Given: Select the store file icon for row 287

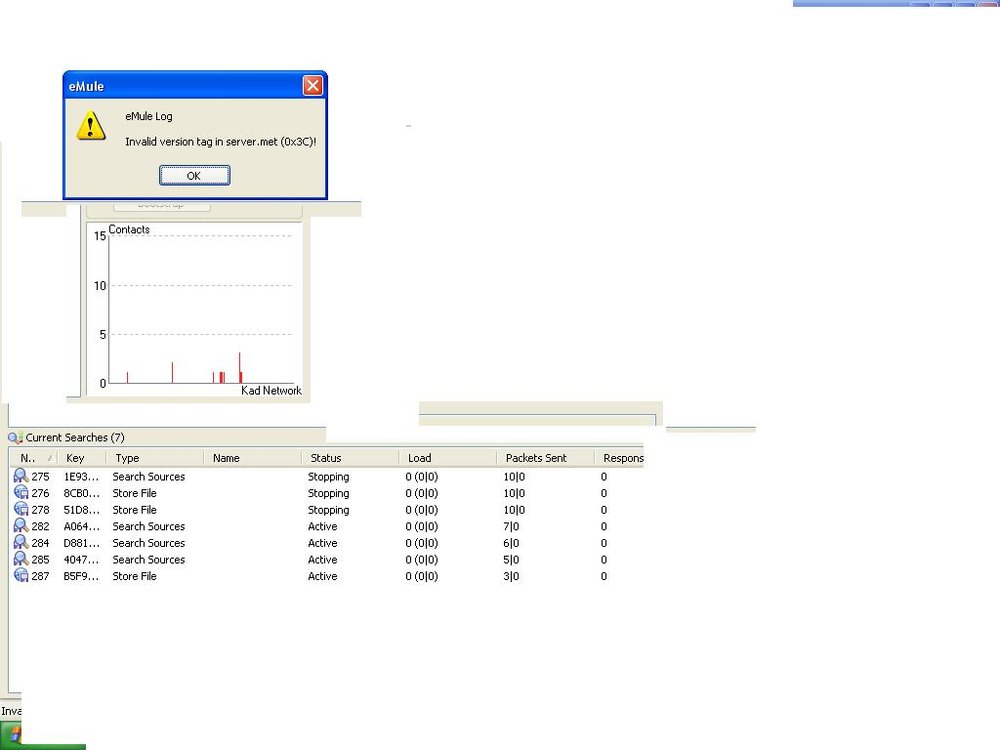Looking at the screenshot, I should pyautogui.click(x=21, y=575).
